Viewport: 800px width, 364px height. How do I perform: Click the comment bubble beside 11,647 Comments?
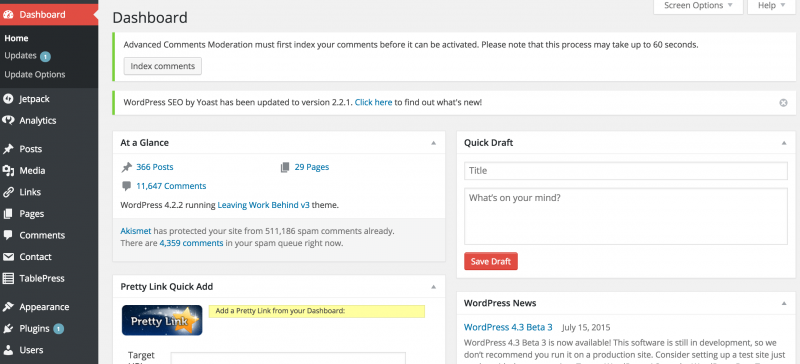[x=126, y=186]
